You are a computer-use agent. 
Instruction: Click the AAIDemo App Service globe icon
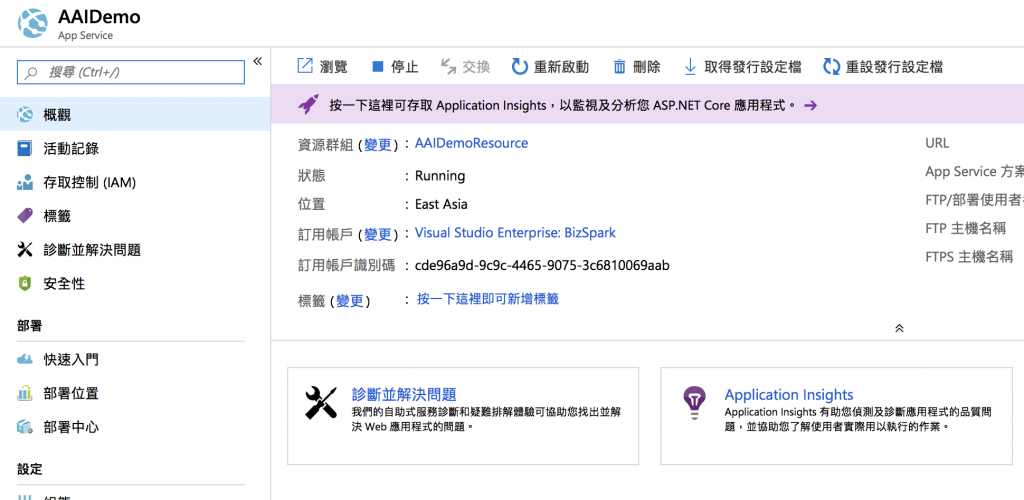point(32,23)
